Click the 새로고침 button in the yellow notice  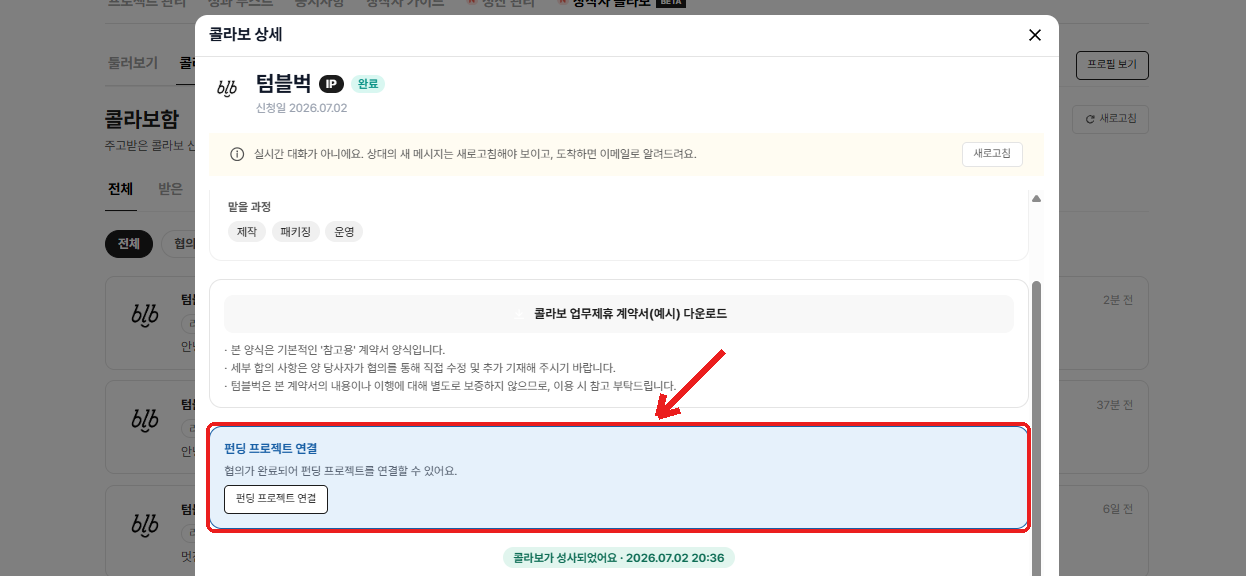[x=992, y=154]
